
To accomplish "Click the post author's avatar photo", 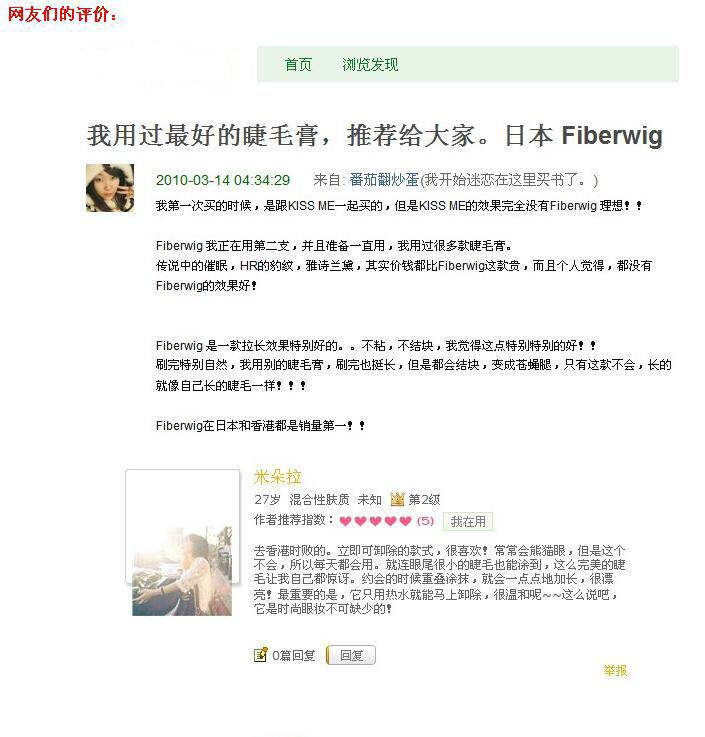I will 110,188.
